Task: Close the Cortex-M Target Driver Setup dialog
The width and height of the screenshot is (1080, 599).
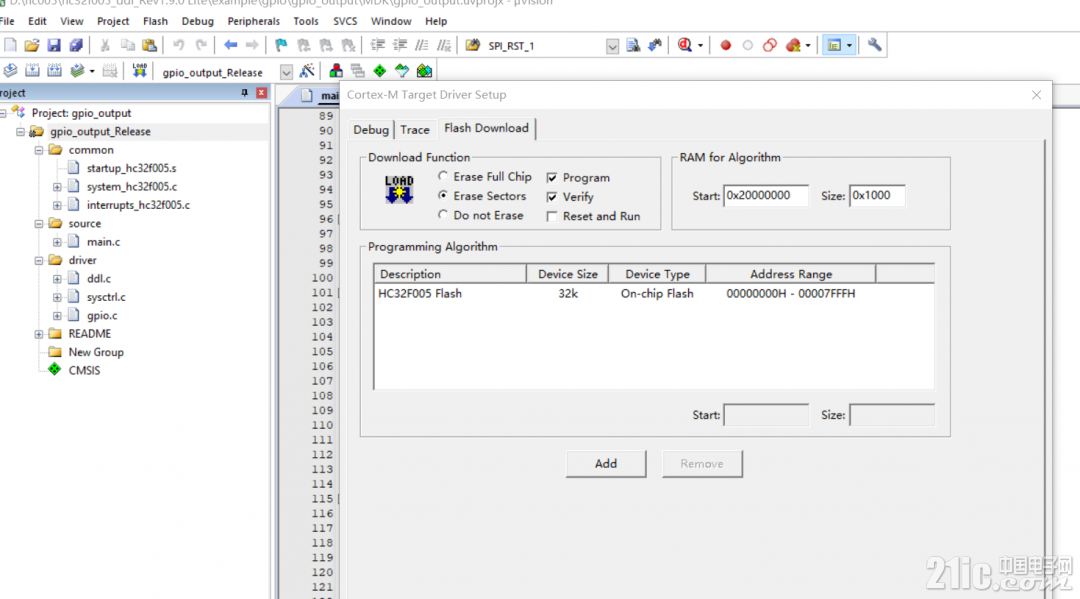Action: pos(1037,95)
